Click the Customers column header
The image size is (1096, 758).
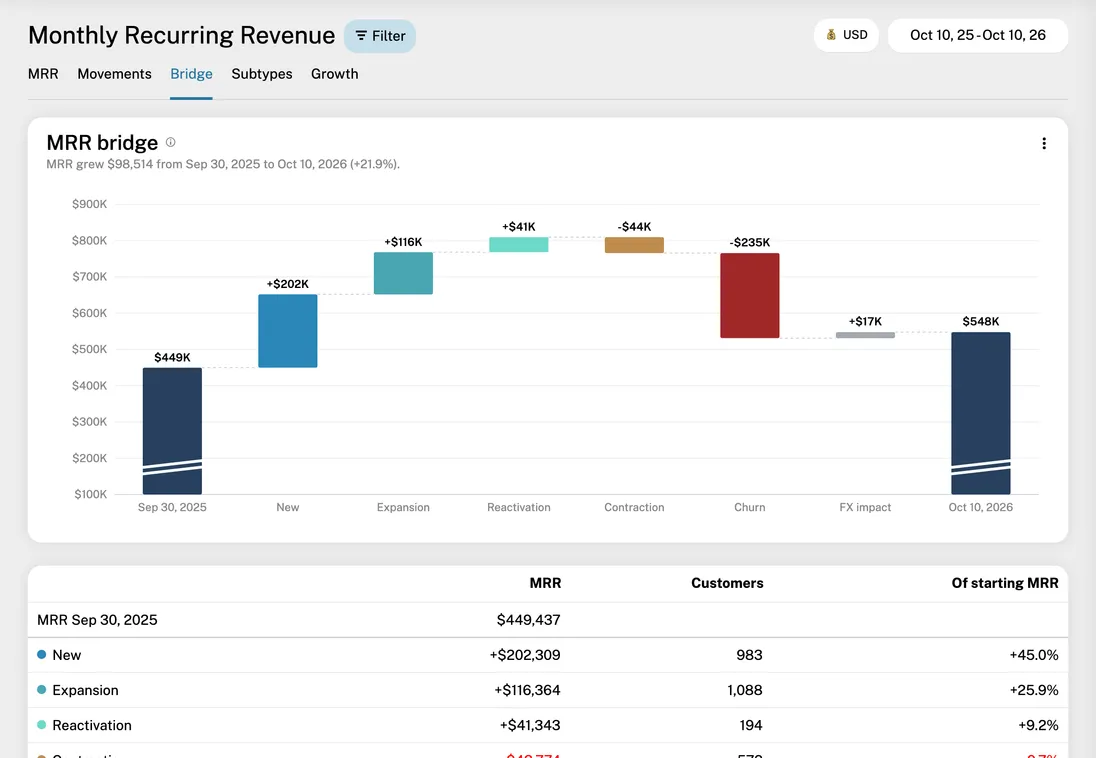coord(727,583)
